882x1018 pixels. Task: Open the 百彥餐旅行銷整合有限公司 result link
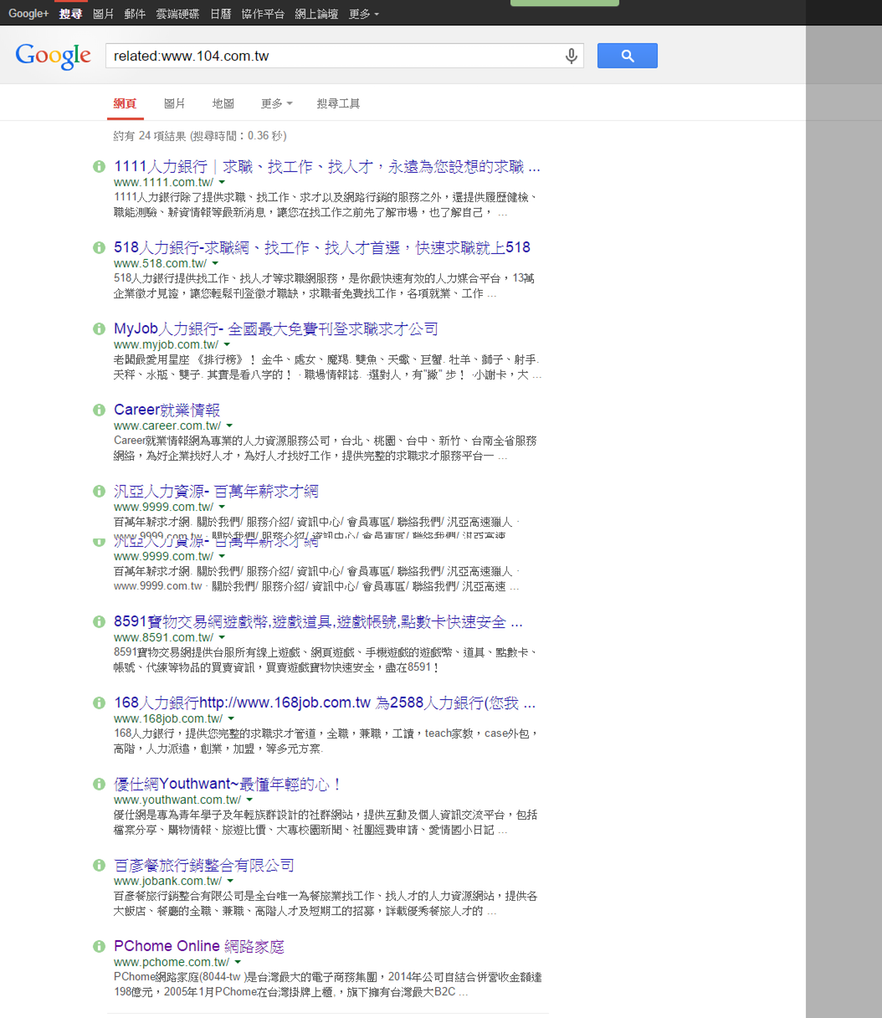204,865
